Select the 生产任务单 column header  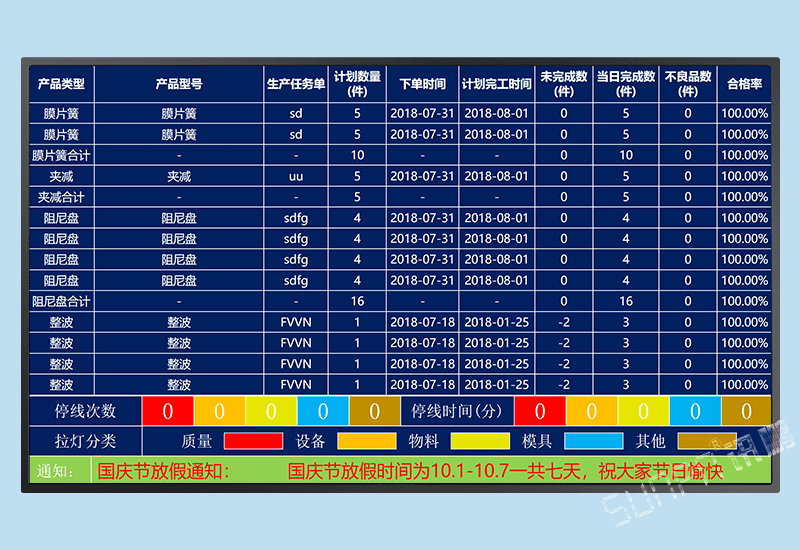[x=296, y=84]
